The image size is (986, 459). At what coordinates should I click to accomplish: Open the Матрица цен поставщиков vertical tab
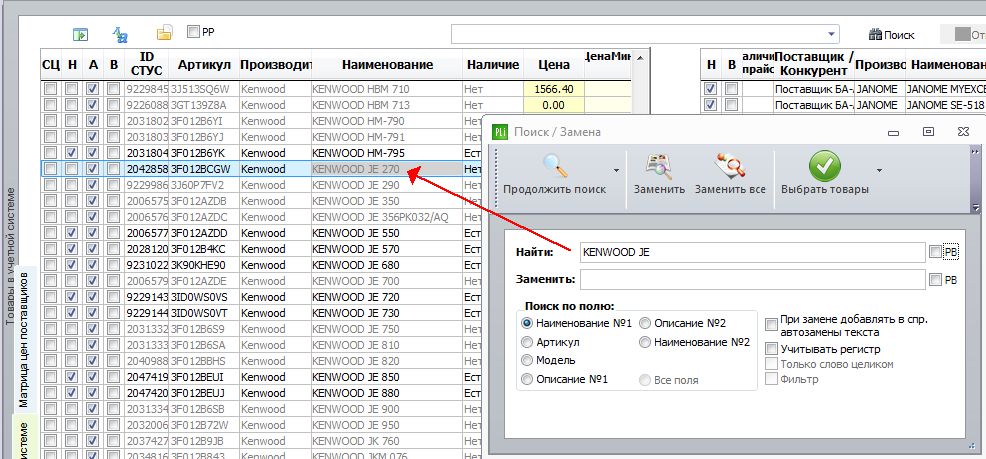[x=24, y=340]
